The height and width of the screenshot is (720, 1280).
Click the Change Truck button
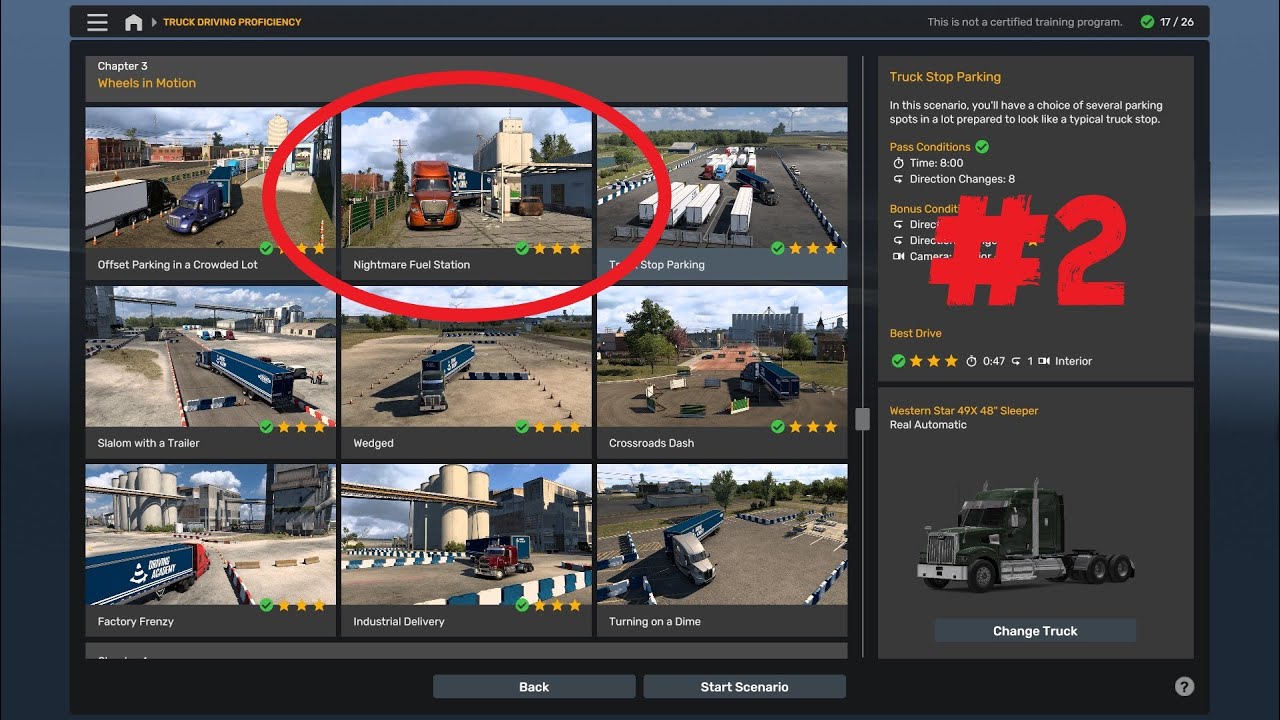point(1035,630)
